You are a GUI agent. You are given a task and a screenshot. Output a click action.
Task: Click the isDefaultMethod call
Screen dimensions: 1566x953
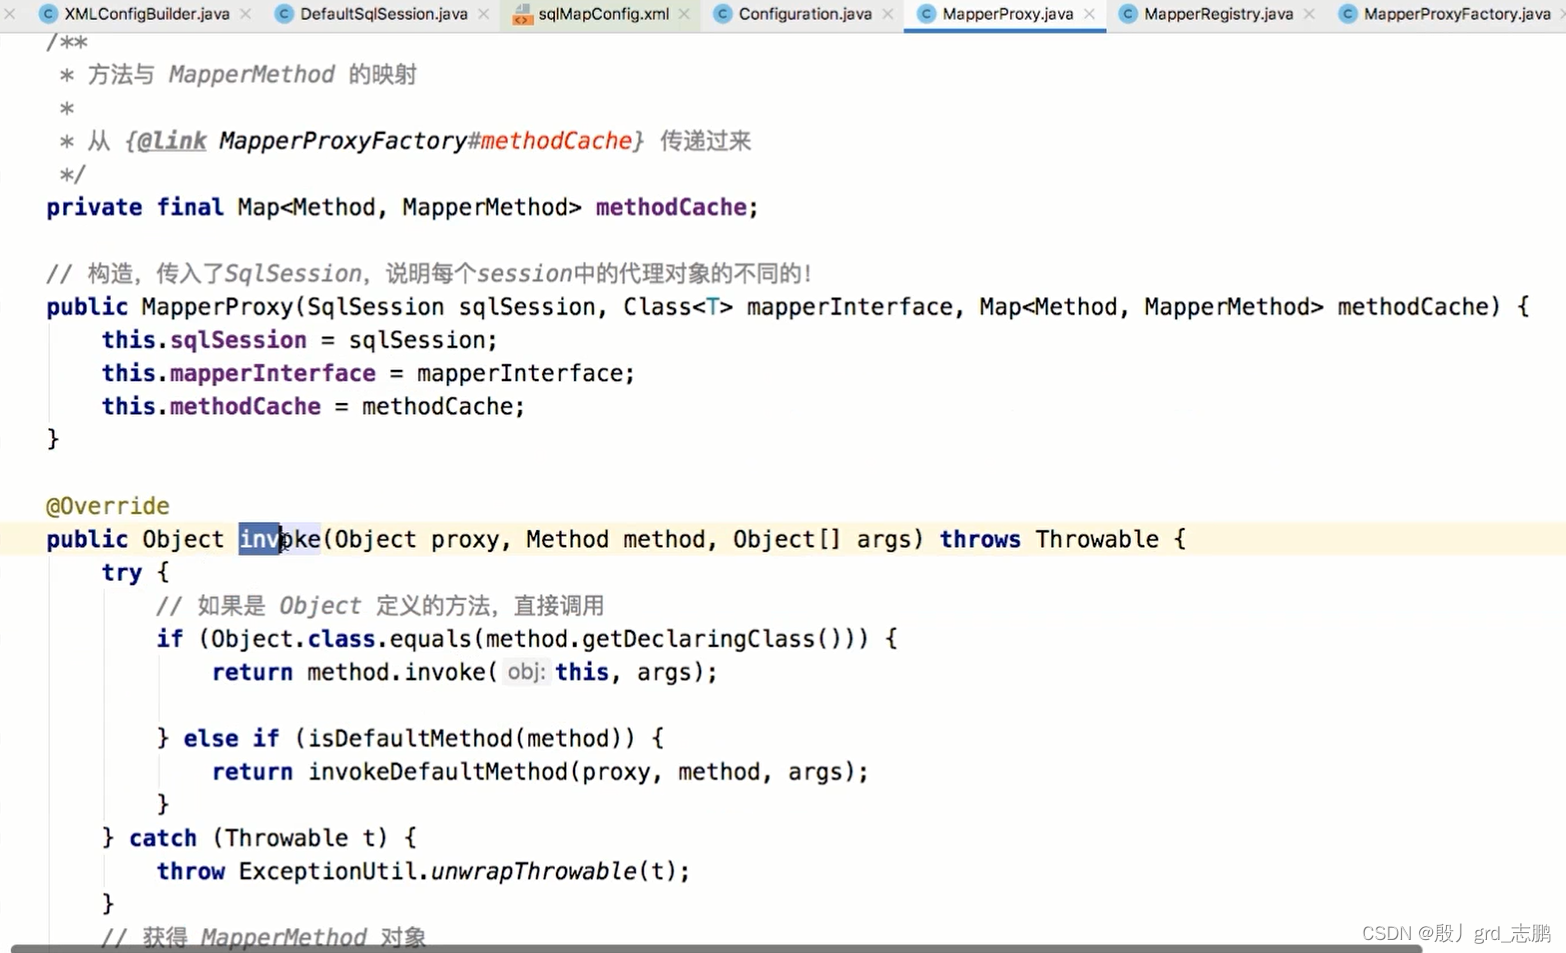coord(410,738)
